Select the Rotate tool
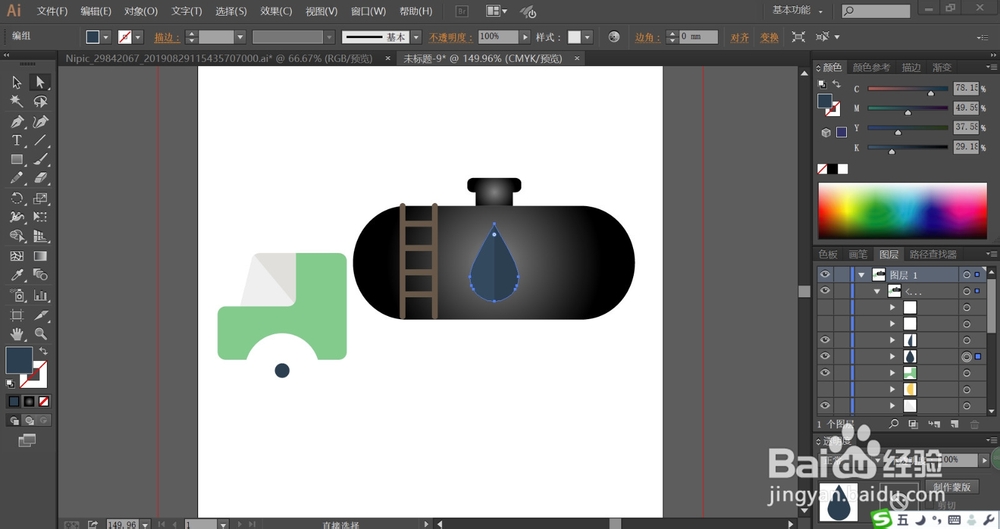This screenshot has height=529, width=1000. [17, 198]
